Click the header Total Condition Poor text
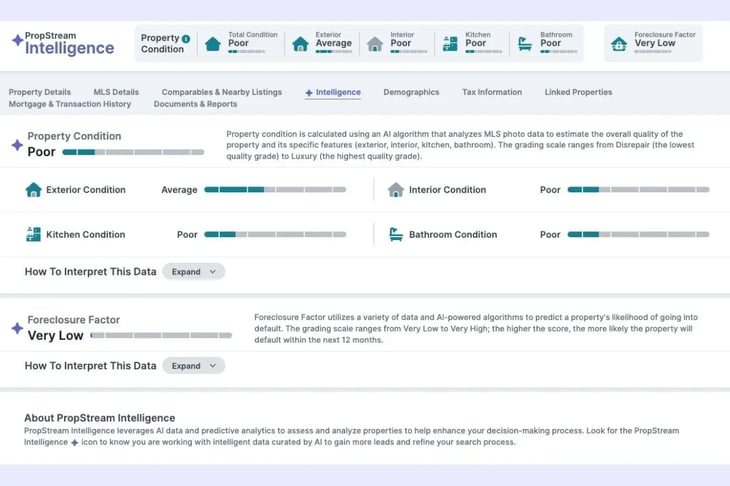730x486 pixels. pos(238,43)
